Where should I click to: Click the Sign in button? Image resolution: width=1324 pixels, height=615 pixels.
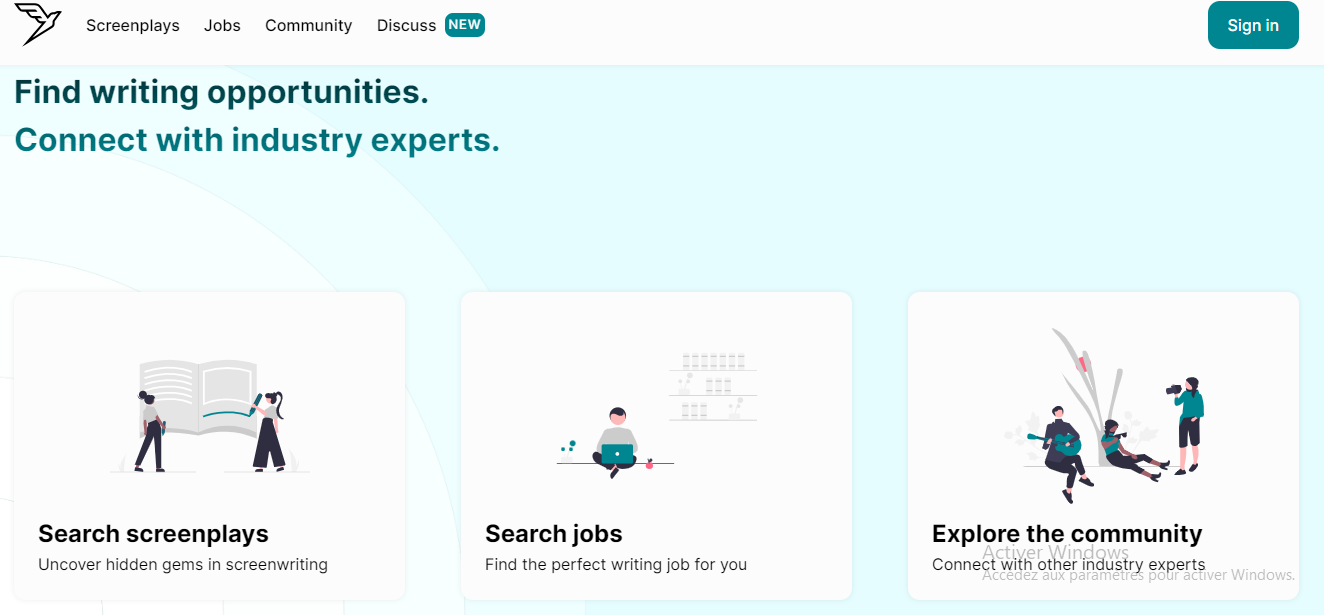pyautogui.click(x=1253, y=25)
